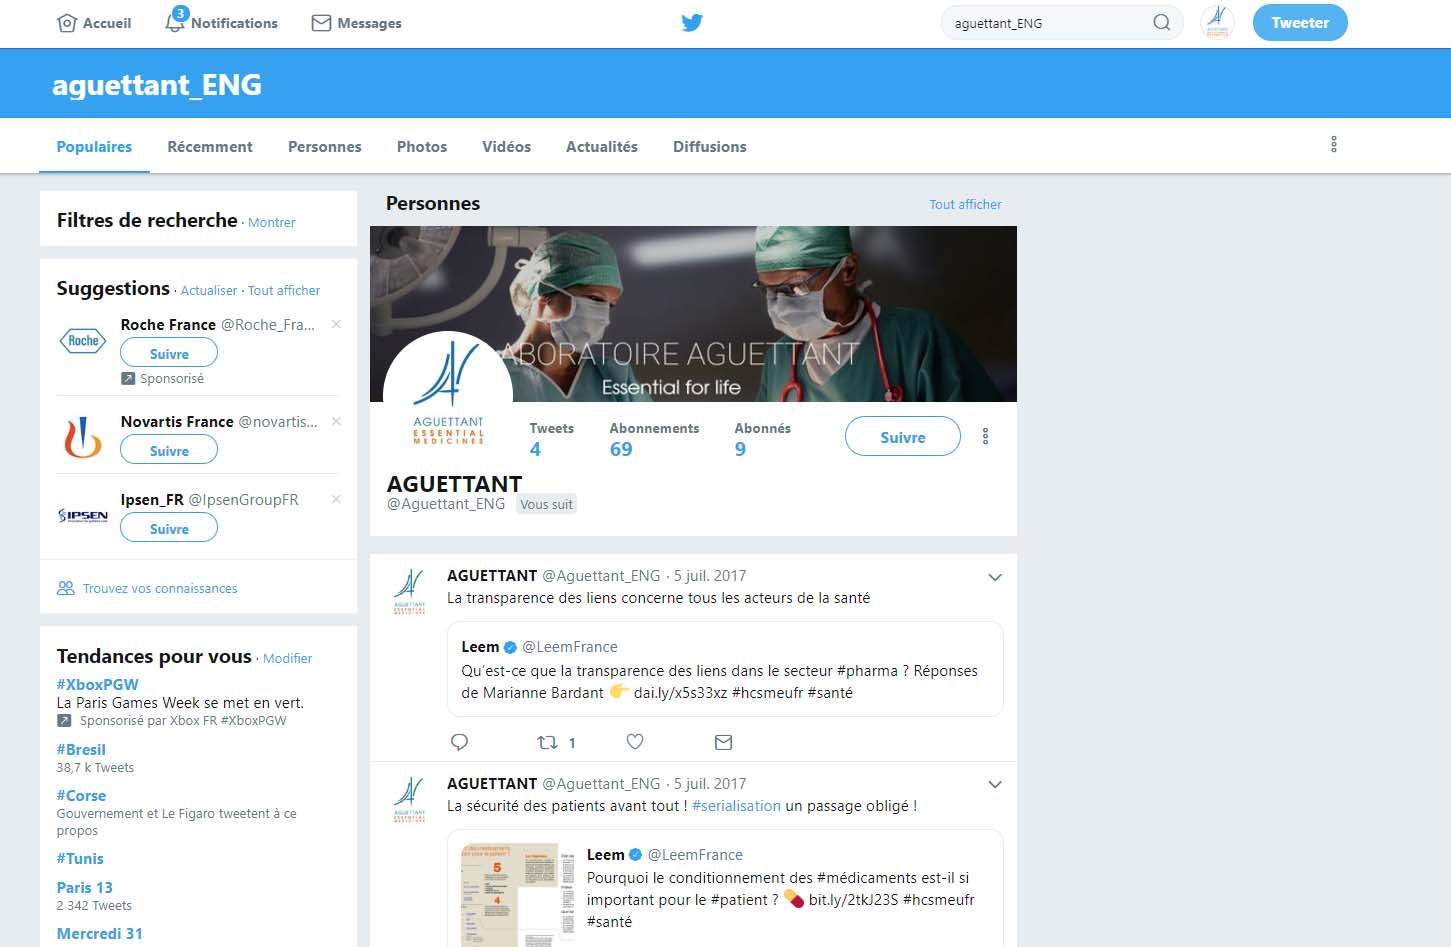Image resolution: width=1451 pixels, height=947 pixels.
Task: Click the search magnifier icon
Action: click(1161, 23)
